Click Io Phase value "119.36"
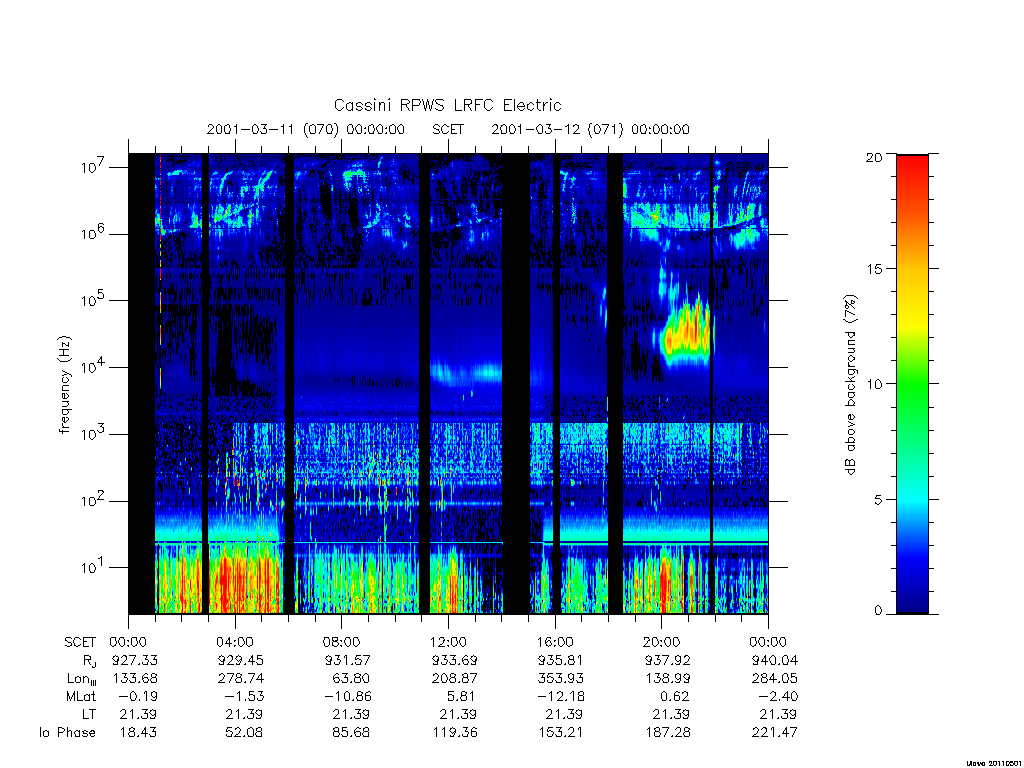This screenshot has width=1024, height=768. (455, 733)
